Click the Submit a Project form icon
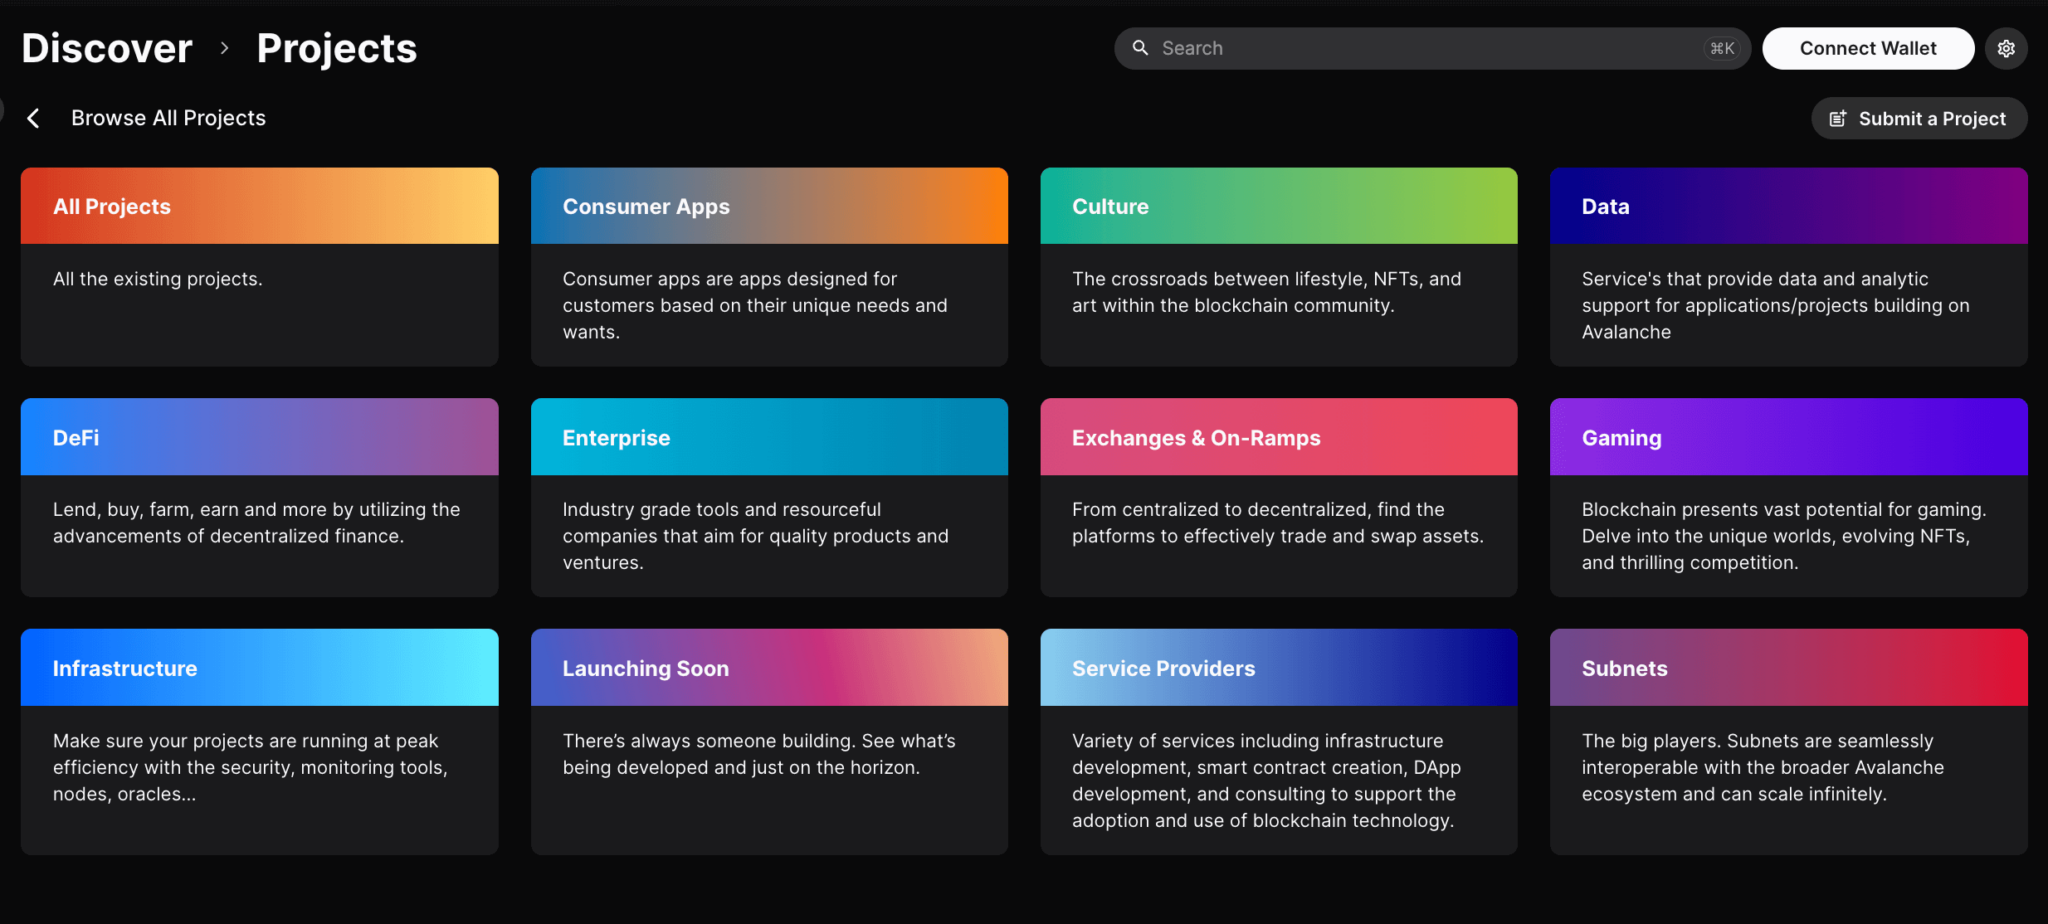This screenshot has width=2048, height=924. click(x=1838, y=119)
